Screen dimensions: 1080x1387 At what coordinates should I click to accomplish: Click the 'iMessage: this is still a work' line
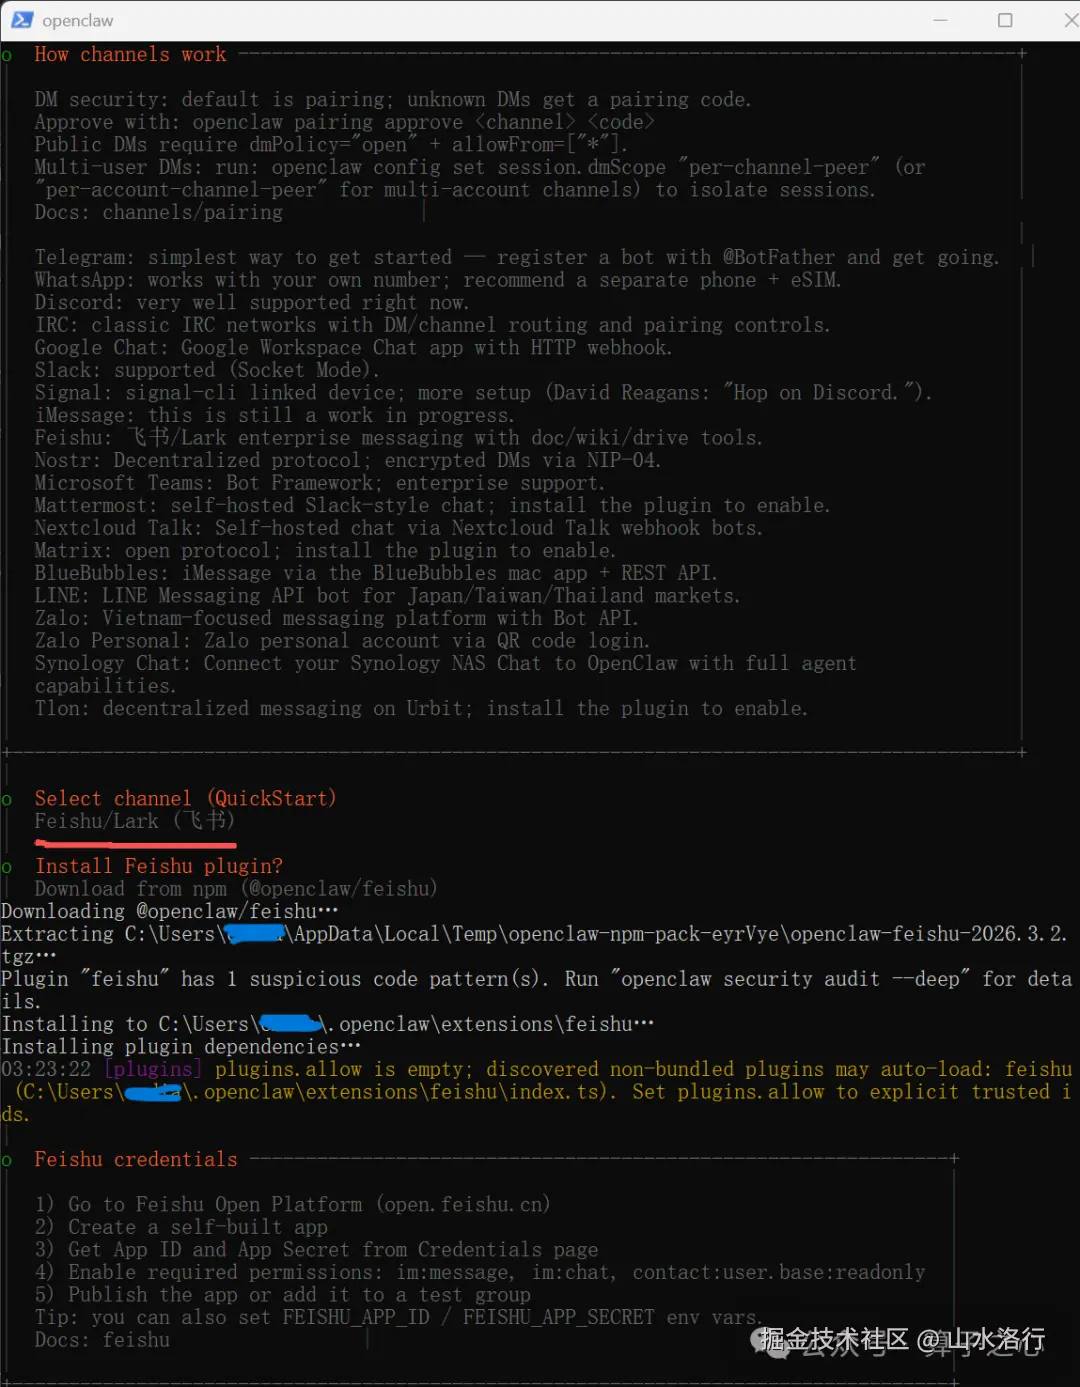coord(275,415)
